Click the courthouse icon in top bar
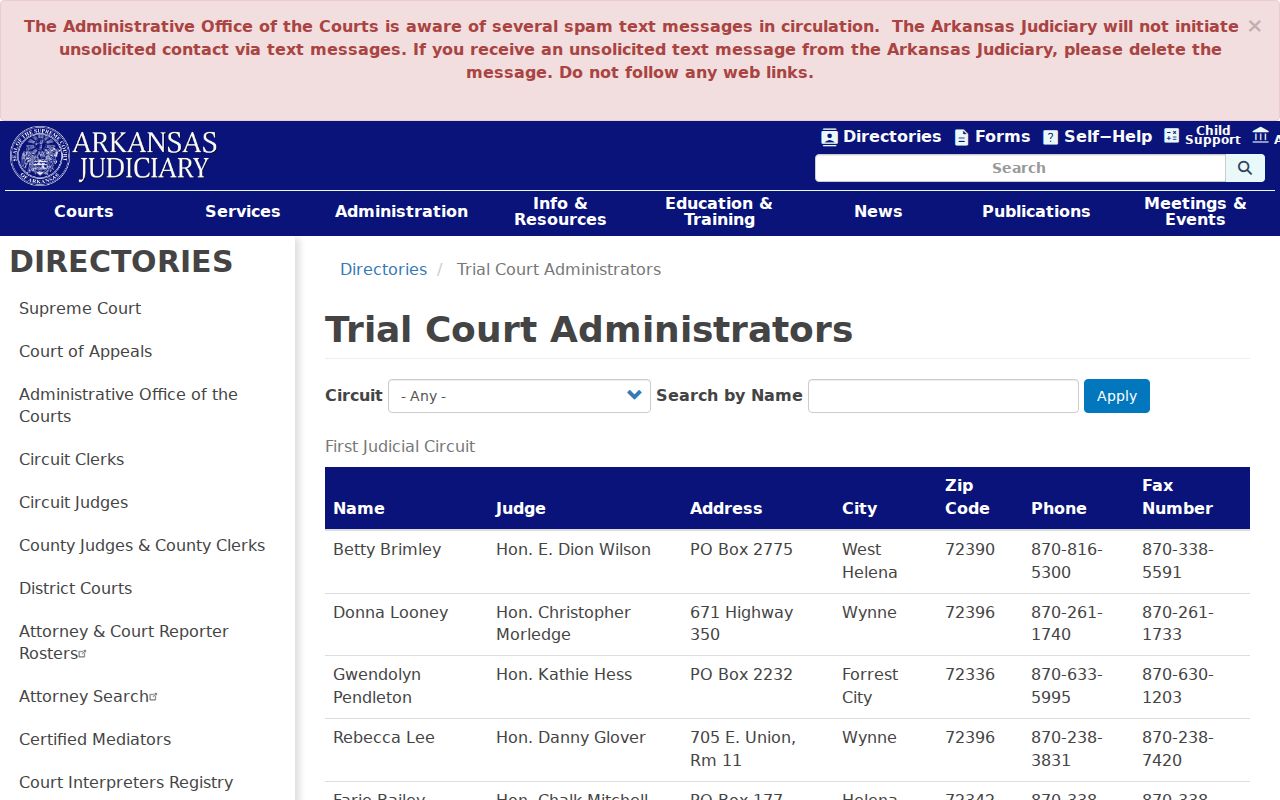1280x800 pixels. (x=1260, y=135)
